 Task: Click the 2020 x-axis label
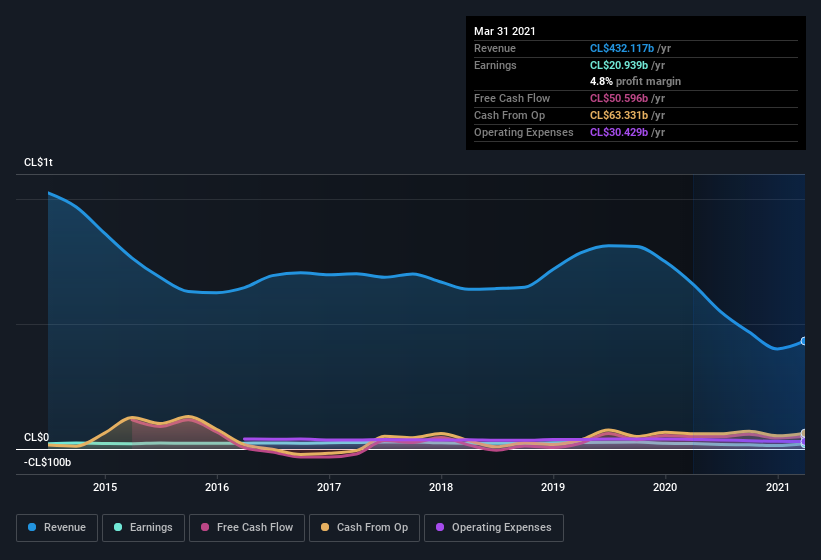point(665,487)
